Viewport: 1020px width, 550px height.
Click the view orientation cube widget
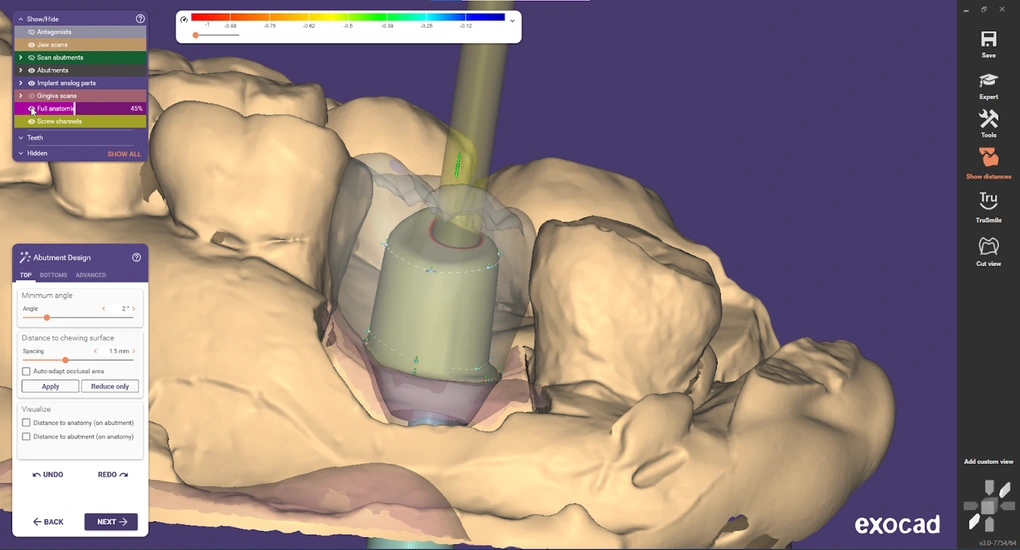click(x=988, y=507)
